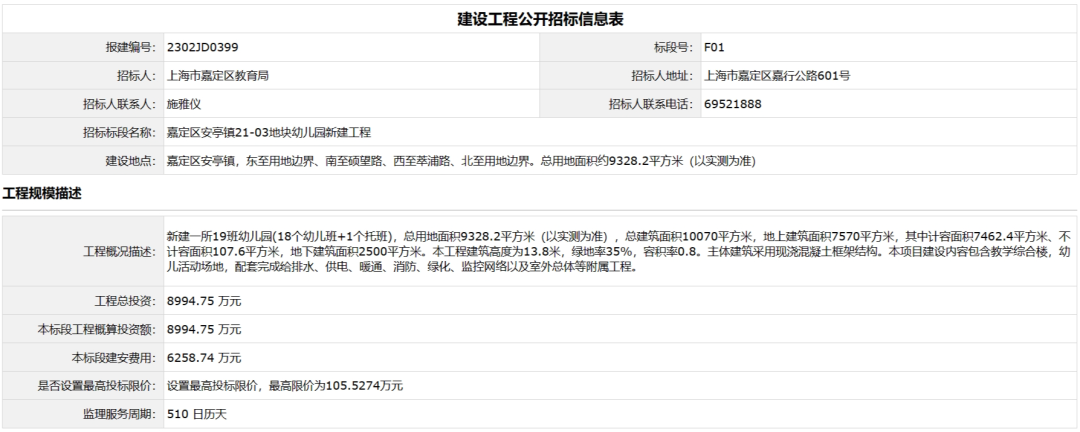Click the 建设地点 label
The height and width of the screenshot is (432, 1080).
[x=132, y=161]
